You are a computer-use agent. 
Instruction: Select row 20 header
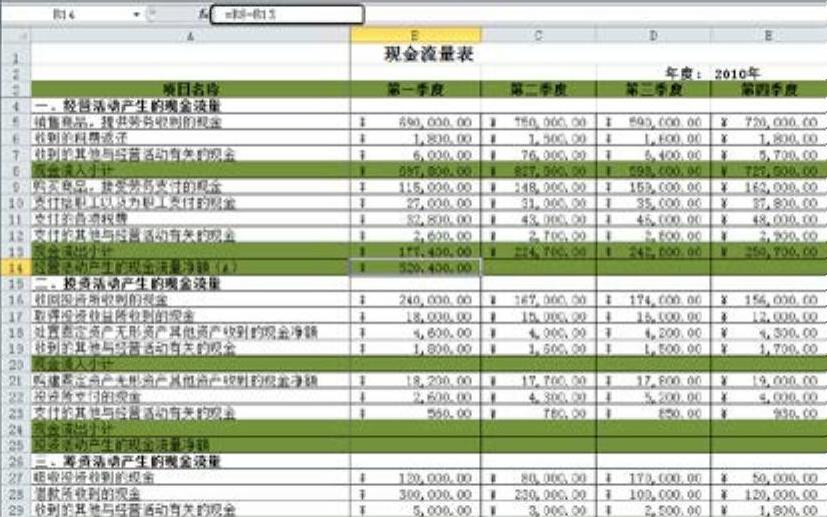[x=16, y=365]
